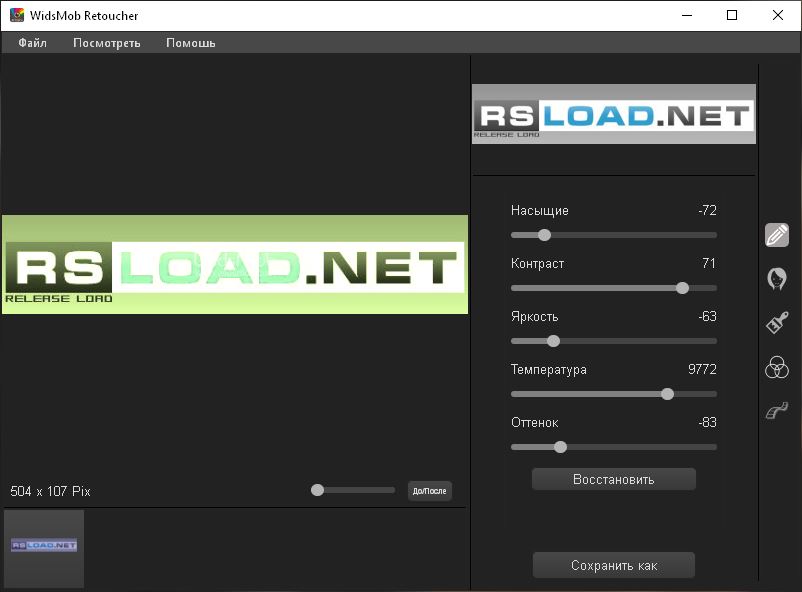
Task: Click the edited green image in main canvas
Action: tap(235, 265)
